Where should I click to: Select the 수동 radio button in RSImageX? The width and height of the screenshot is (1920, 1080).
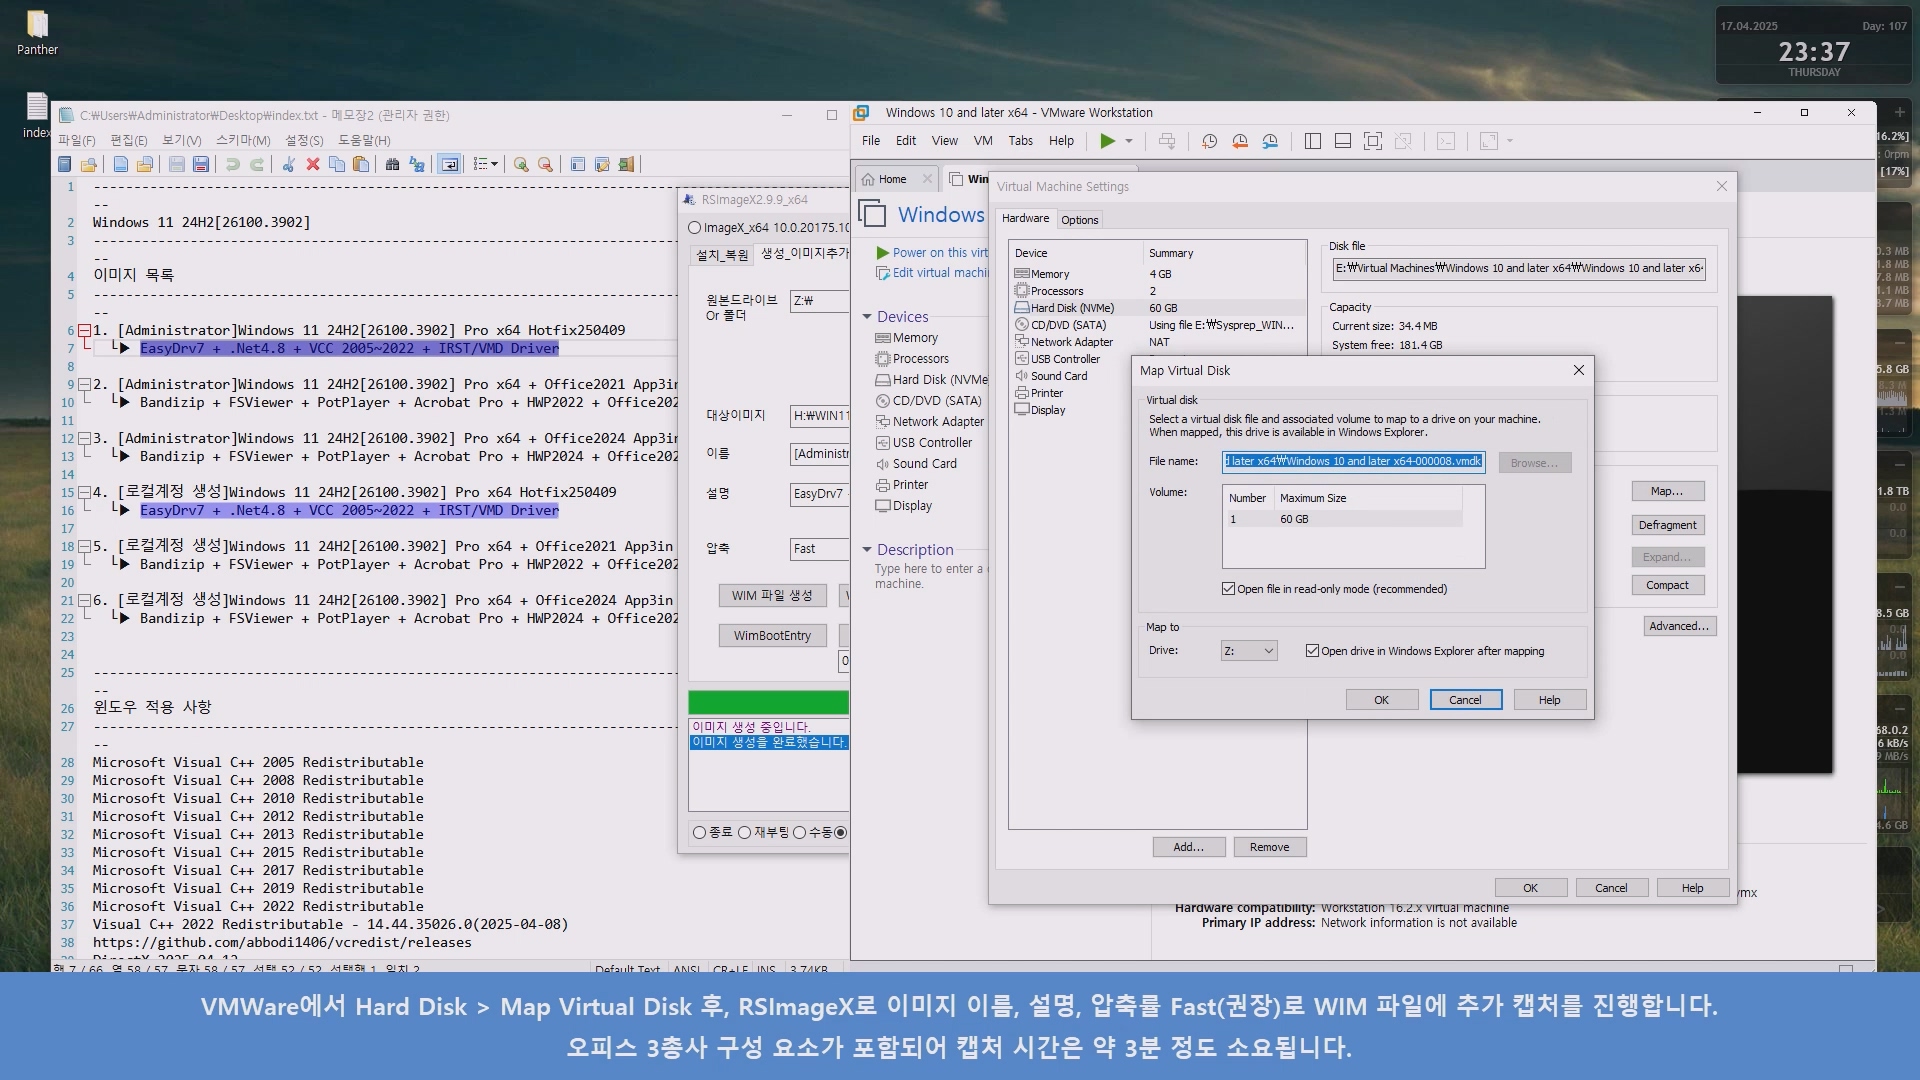800,833
